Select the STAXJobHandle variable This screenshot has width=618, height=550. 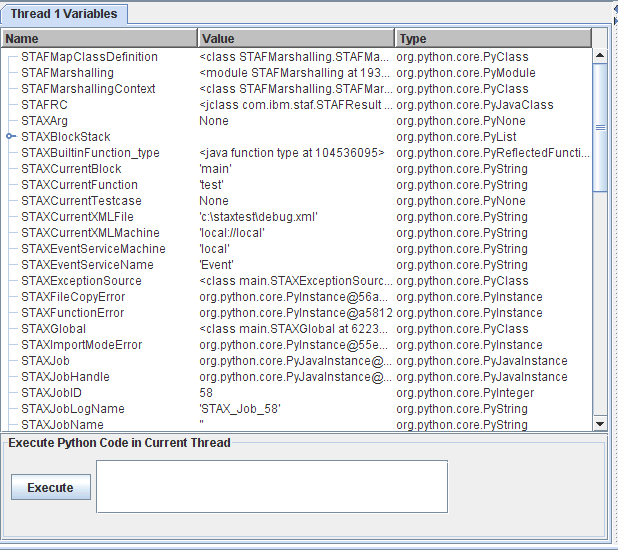[x=65, y=377]
